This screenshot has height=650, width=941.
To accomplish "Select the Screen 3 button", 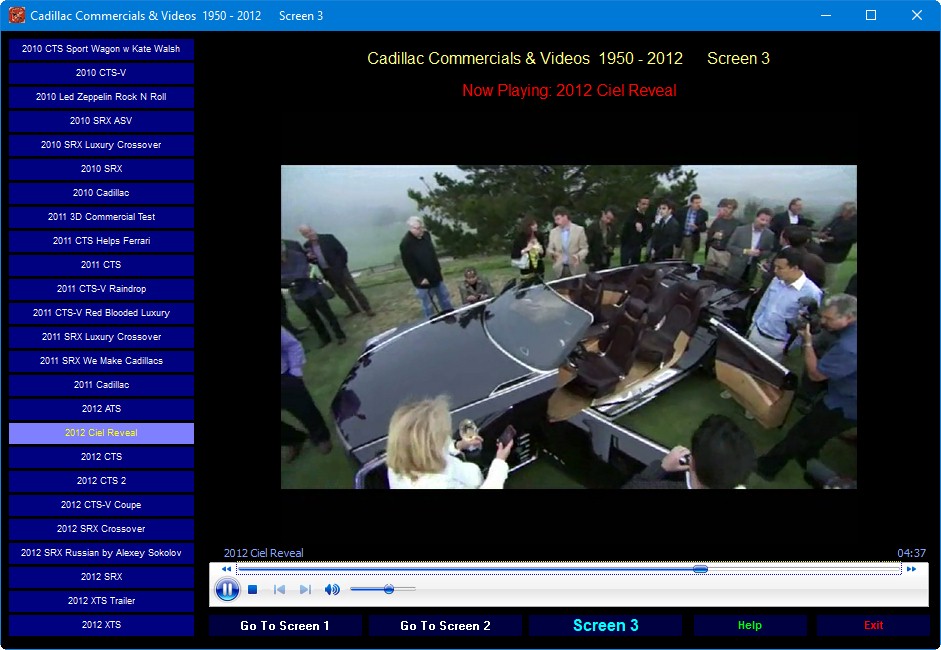I will coord(605,626).
